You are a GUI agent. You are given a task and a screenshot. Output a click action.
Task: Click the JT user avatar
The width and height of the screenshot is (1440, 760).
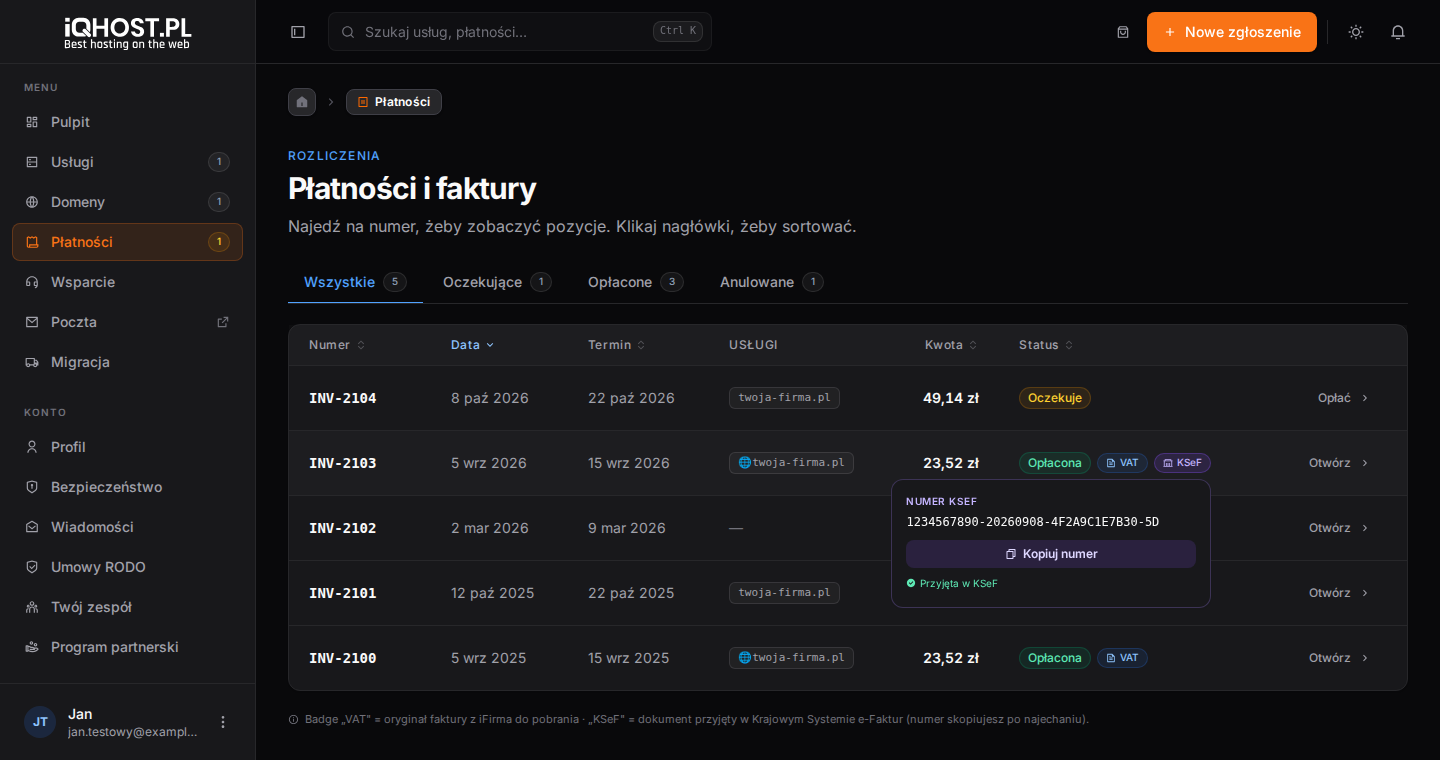pos(40,722)
